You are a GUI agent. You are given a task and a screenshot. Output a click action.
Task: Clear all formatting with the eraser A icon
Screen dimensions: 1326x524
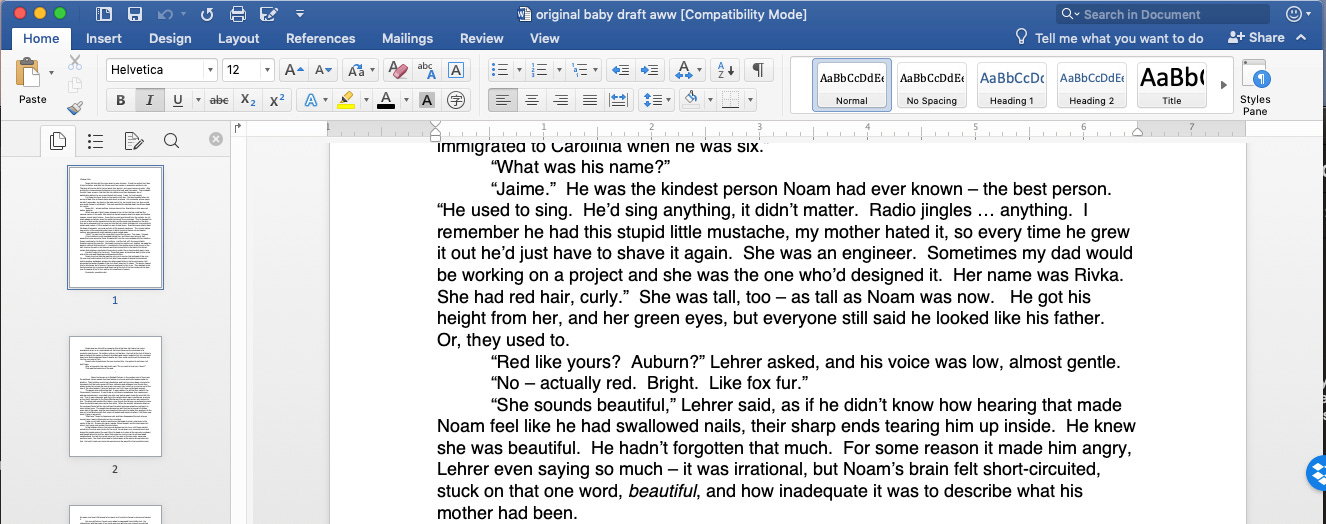397,70
